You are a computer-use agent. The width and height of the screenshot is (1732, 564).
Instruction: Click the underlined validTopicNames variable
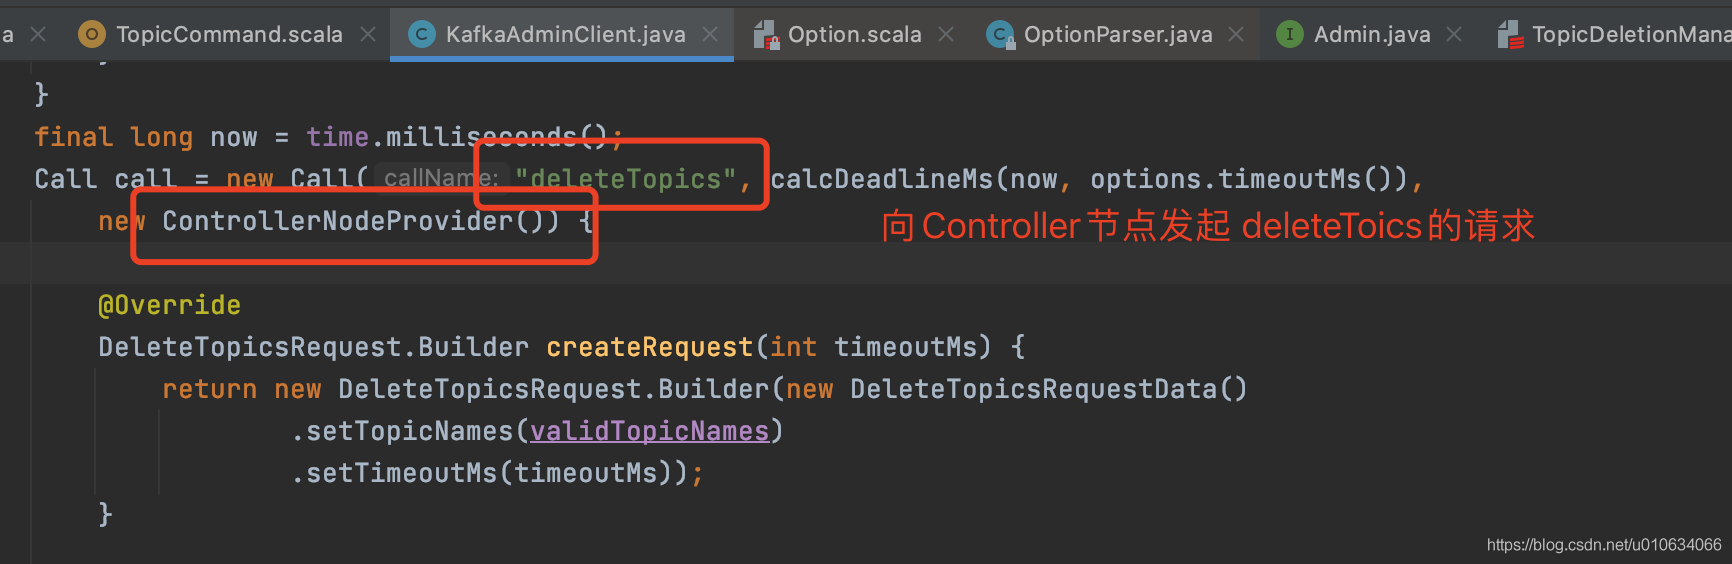pyautogui.click(x=649, y=431)
